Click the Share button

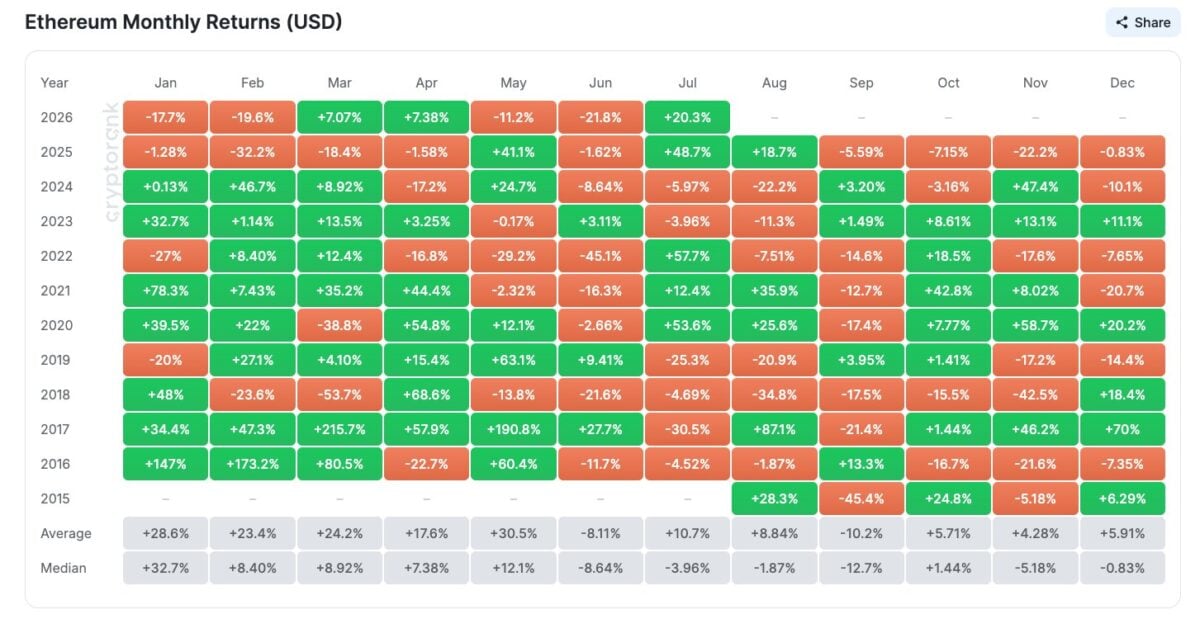[1143, 22]
